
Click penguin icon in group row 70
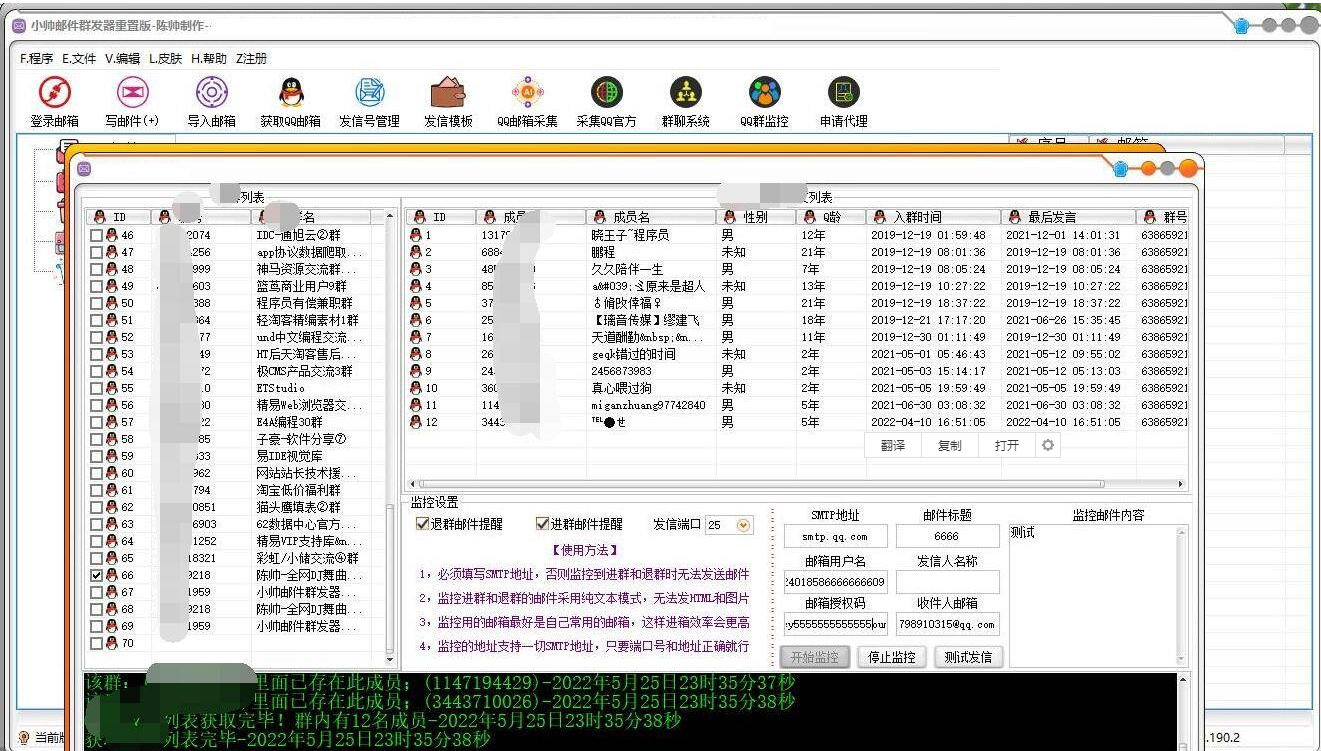pos(111,643)
